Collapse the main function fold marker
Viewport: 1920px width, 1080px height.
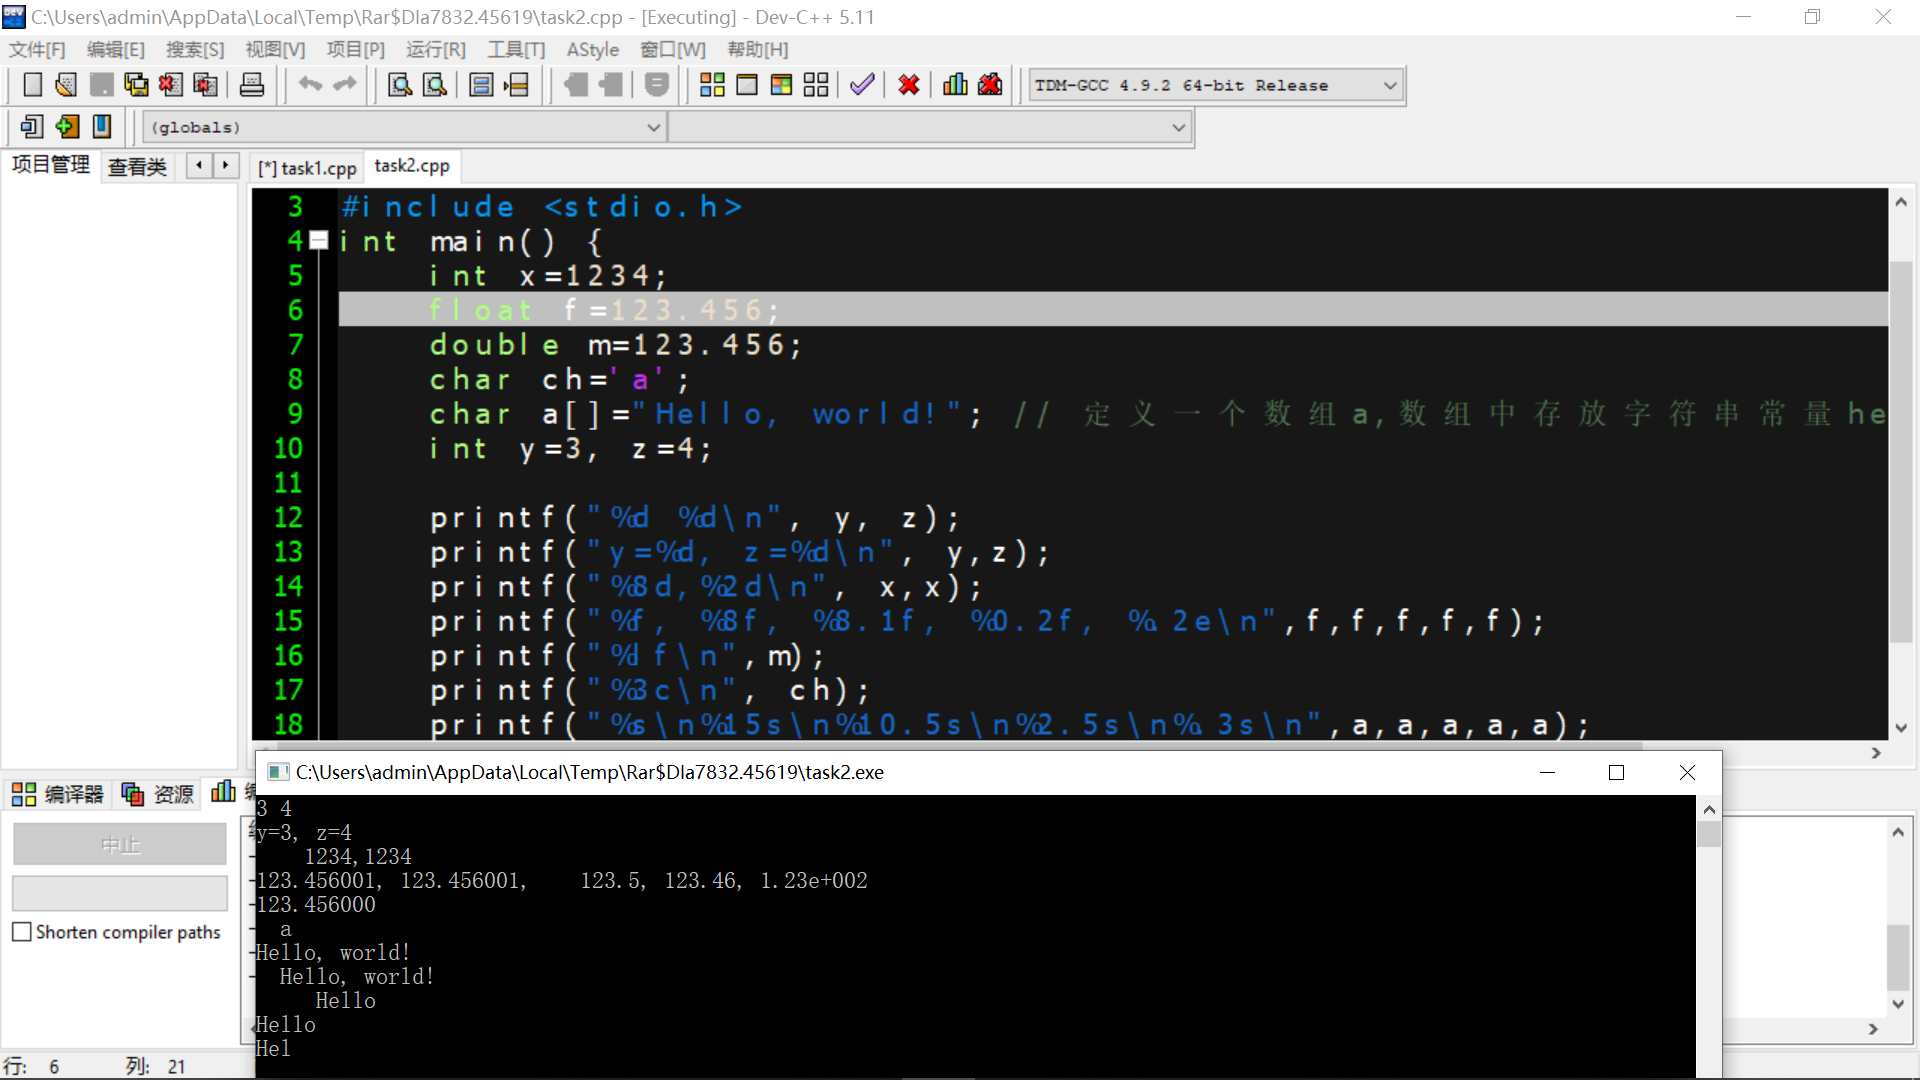[319, 240]
